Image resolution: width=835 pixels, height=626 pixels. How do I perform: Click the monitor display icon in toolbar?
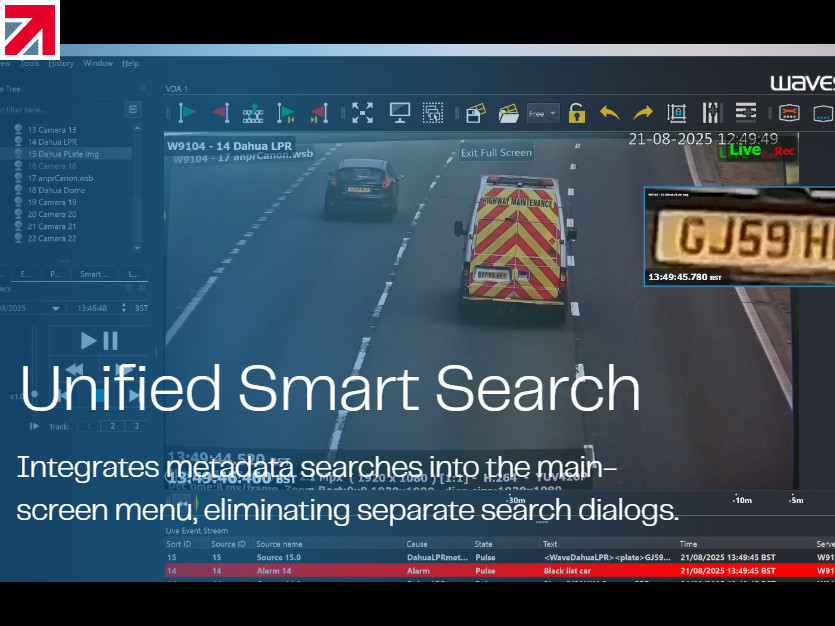(x=400, y=113)
